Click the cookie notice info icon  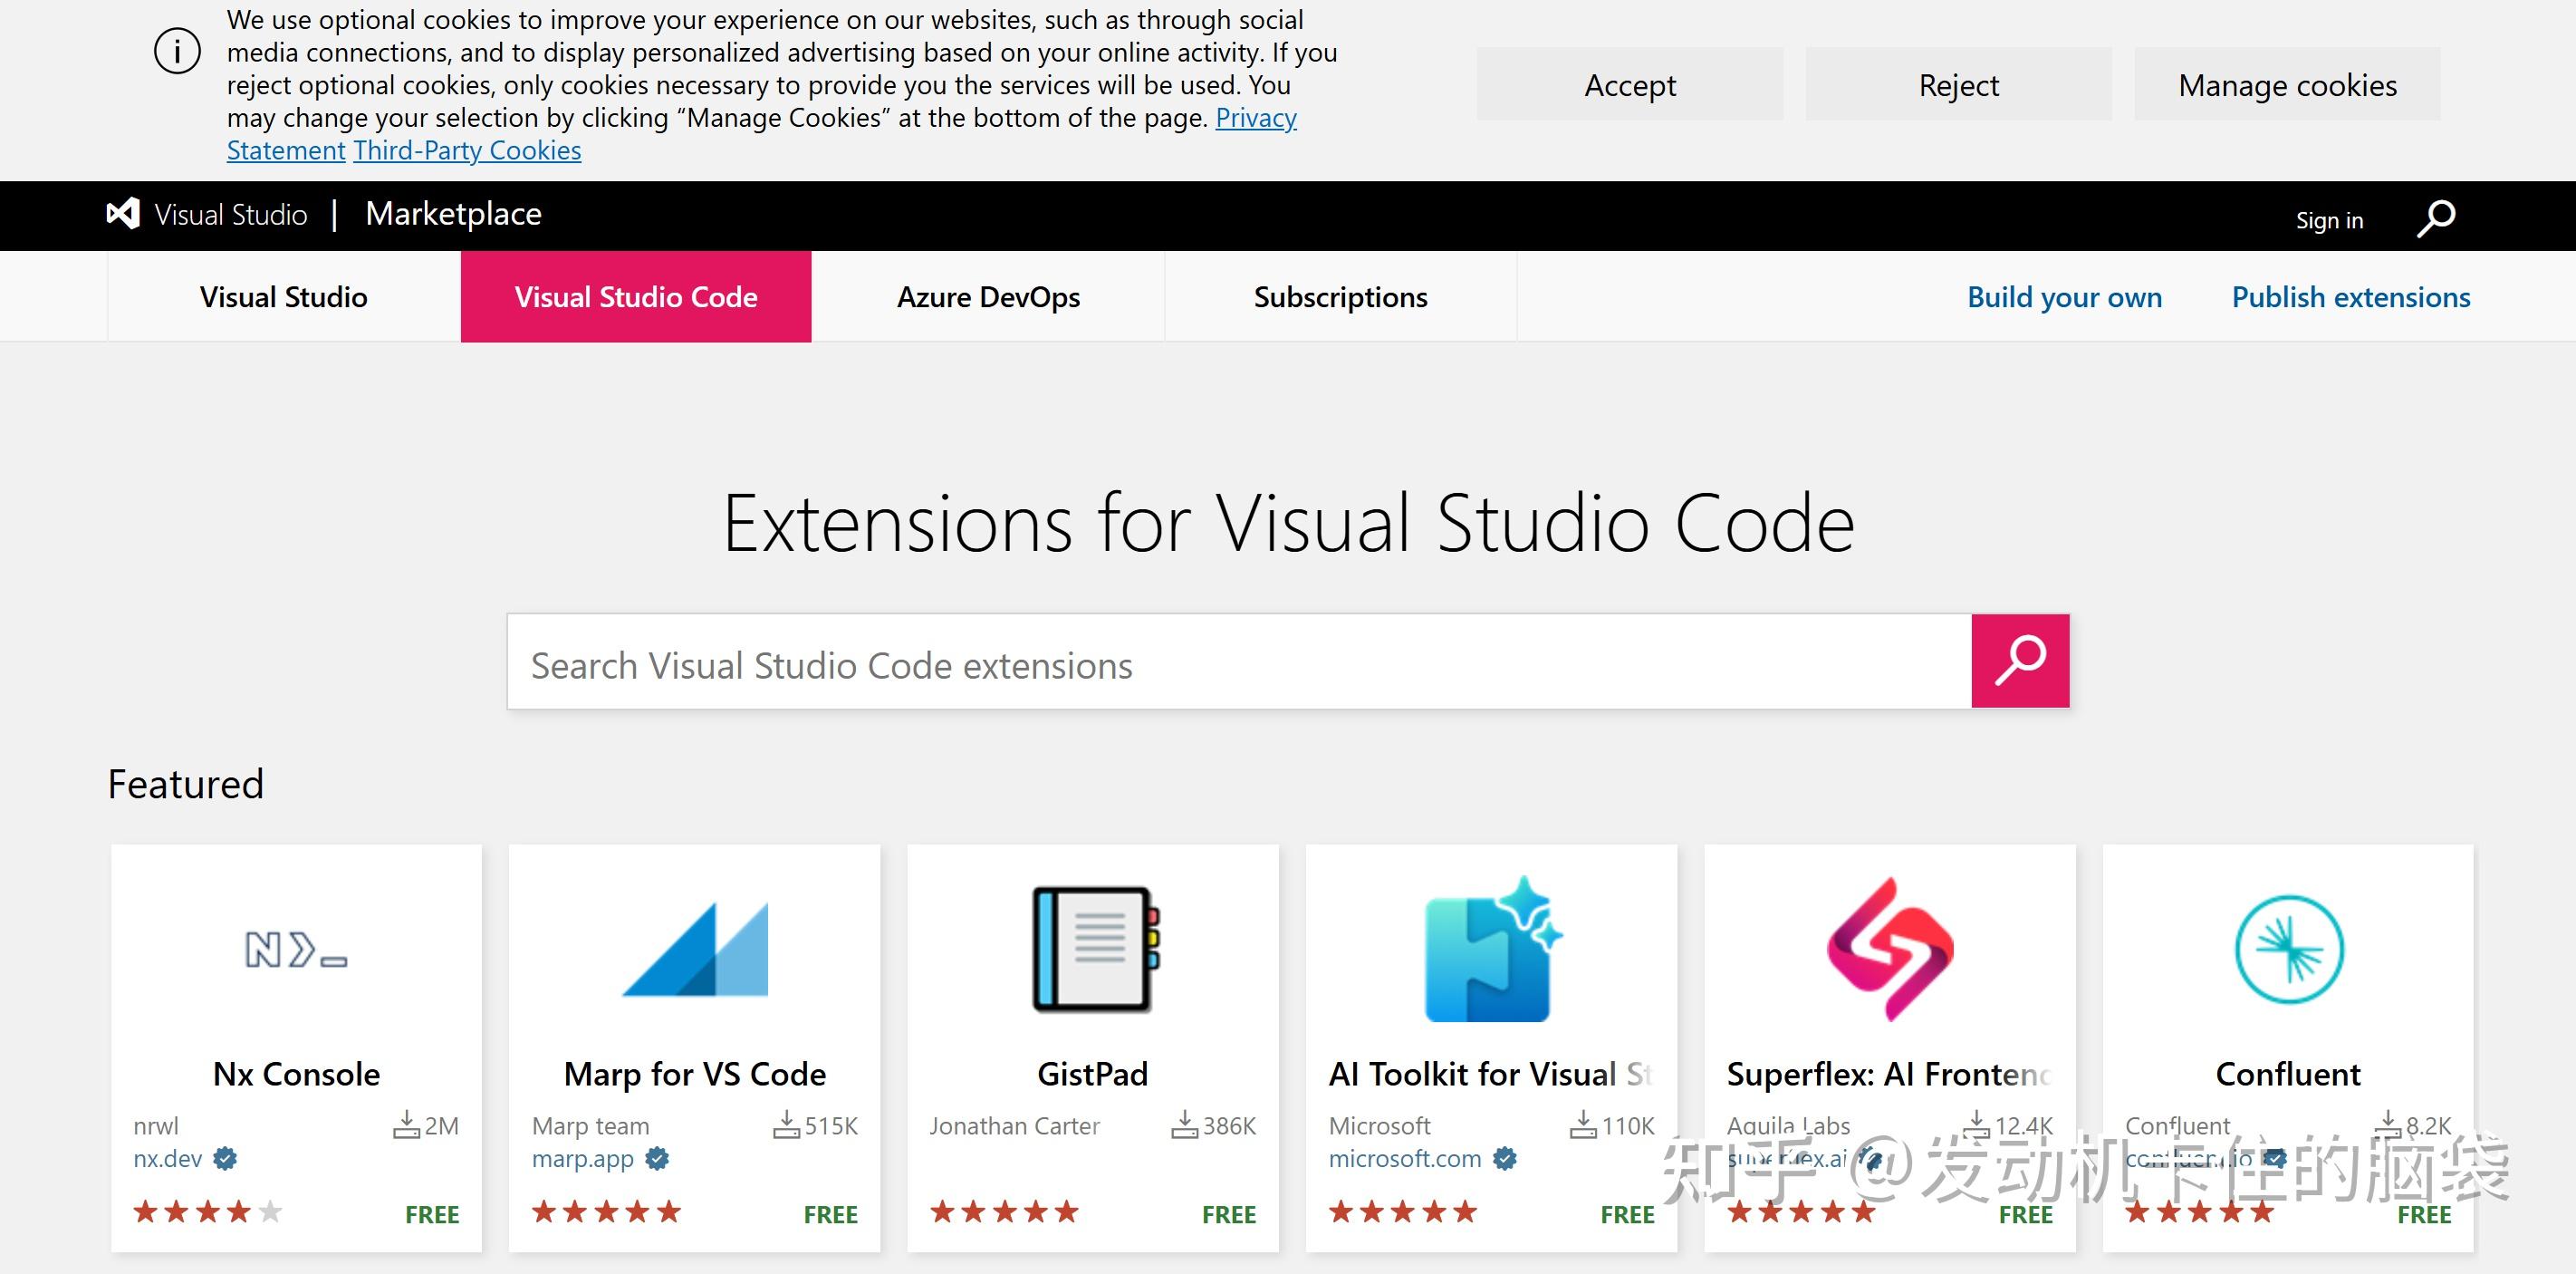tap(178, 51)
